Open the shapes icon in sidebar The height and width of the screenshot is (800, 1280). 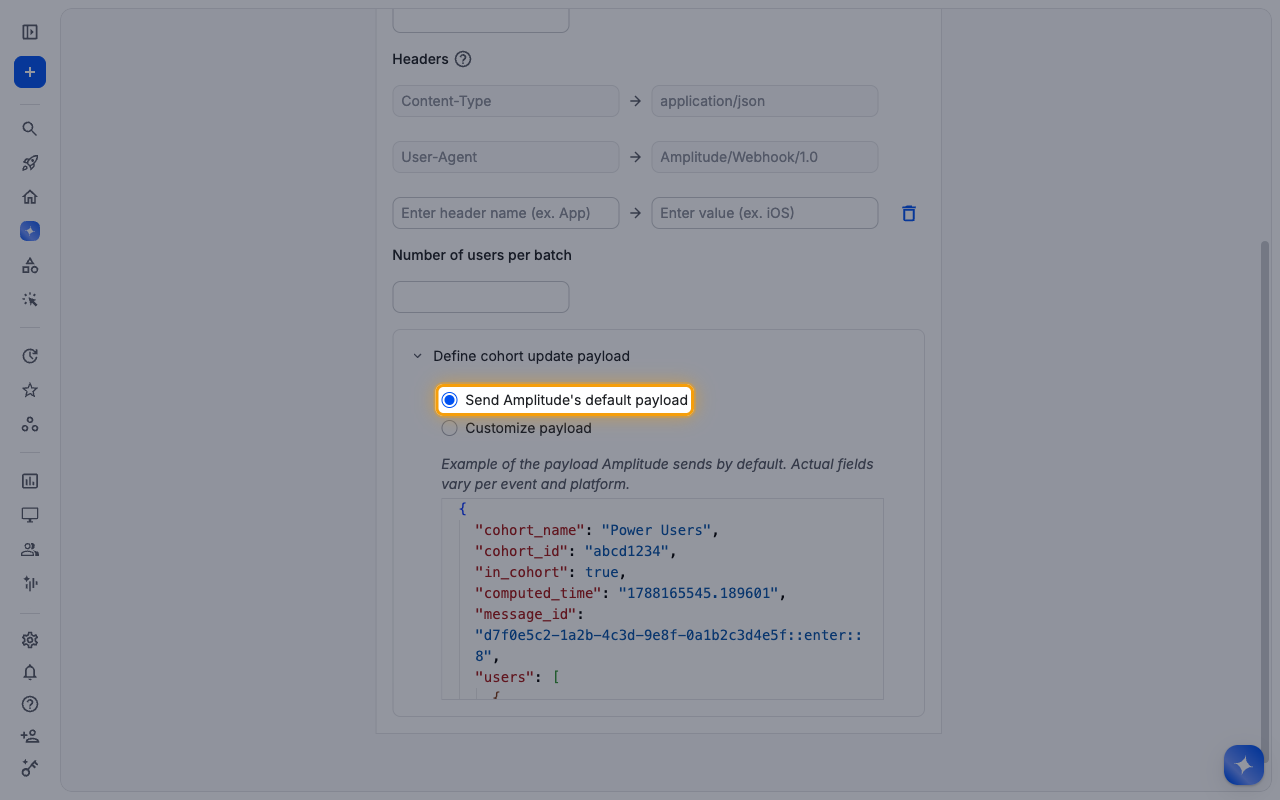pyautogui.click(x=30, y=265)
